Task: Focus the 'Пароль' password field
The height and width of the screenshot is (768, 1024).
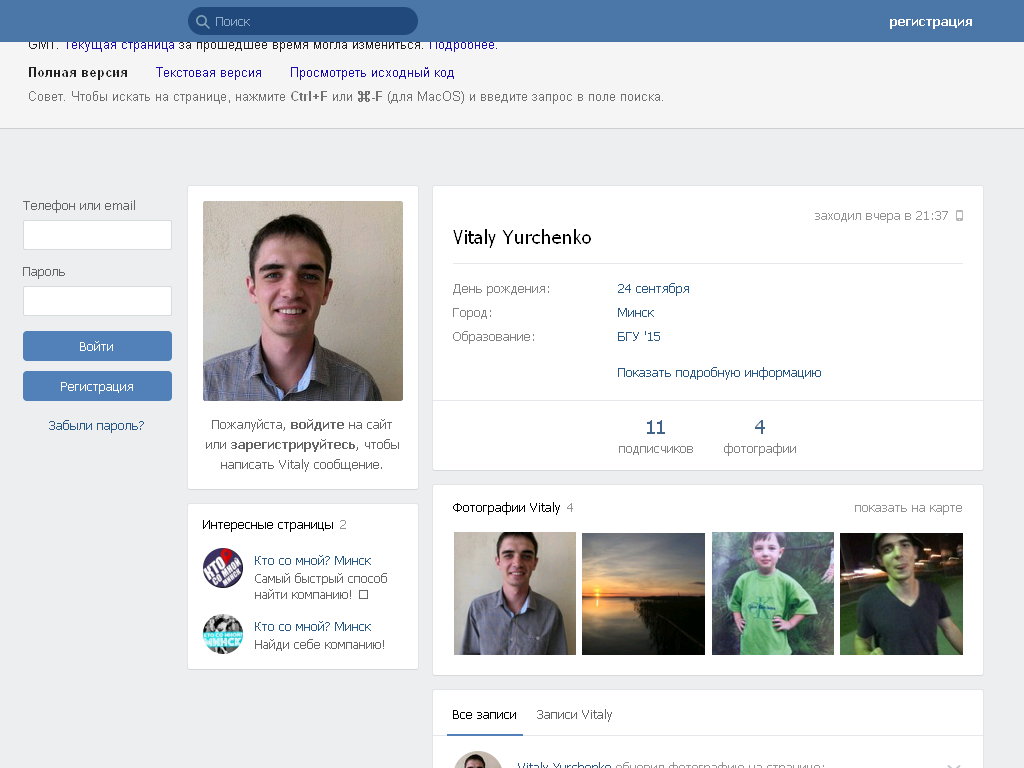Action: [x=97, y=301]
